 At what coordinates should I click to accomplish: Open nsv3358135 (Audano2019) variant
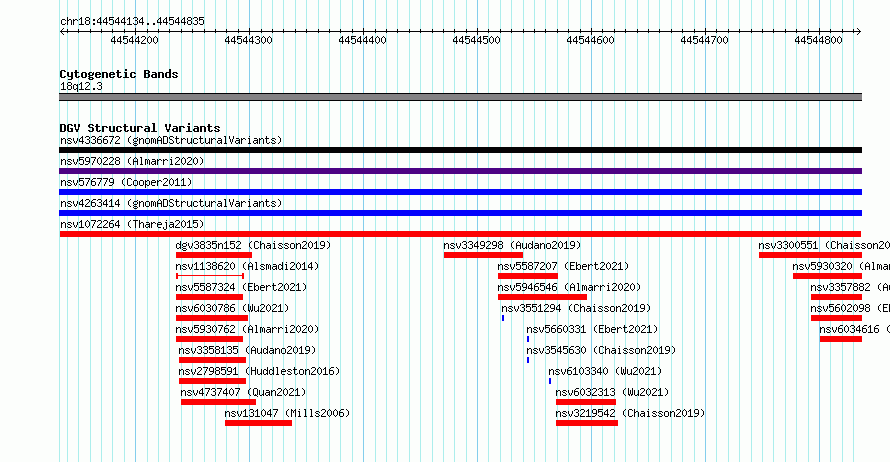coord(247,350)
